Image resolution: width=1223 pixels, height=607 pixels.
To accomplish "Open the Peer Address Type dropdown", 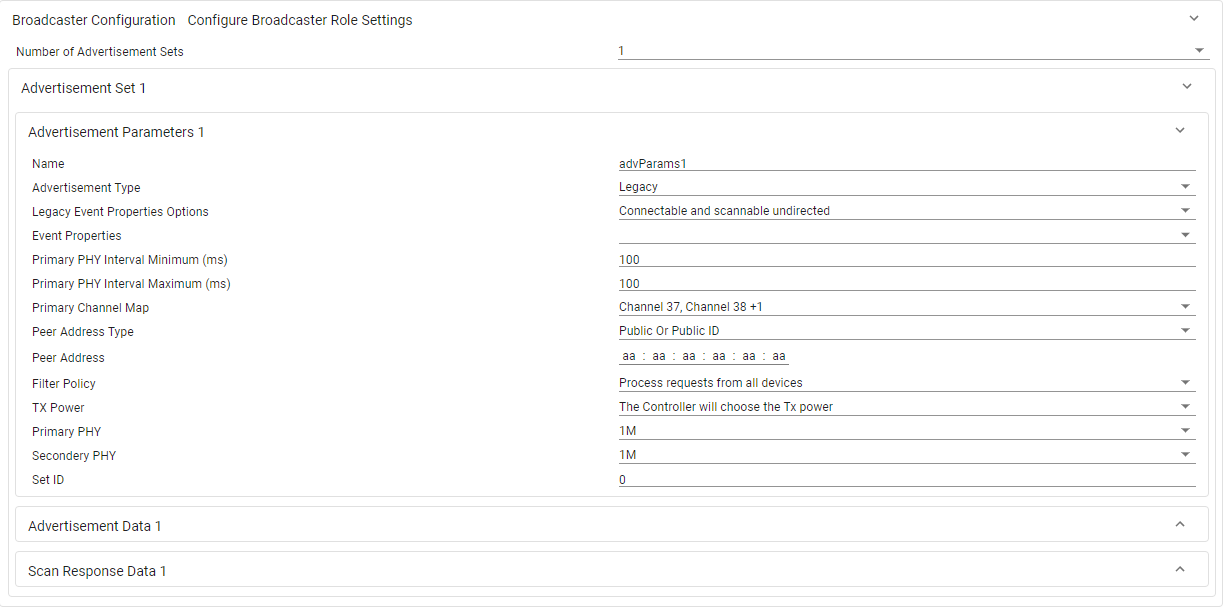I will 1186,332.
